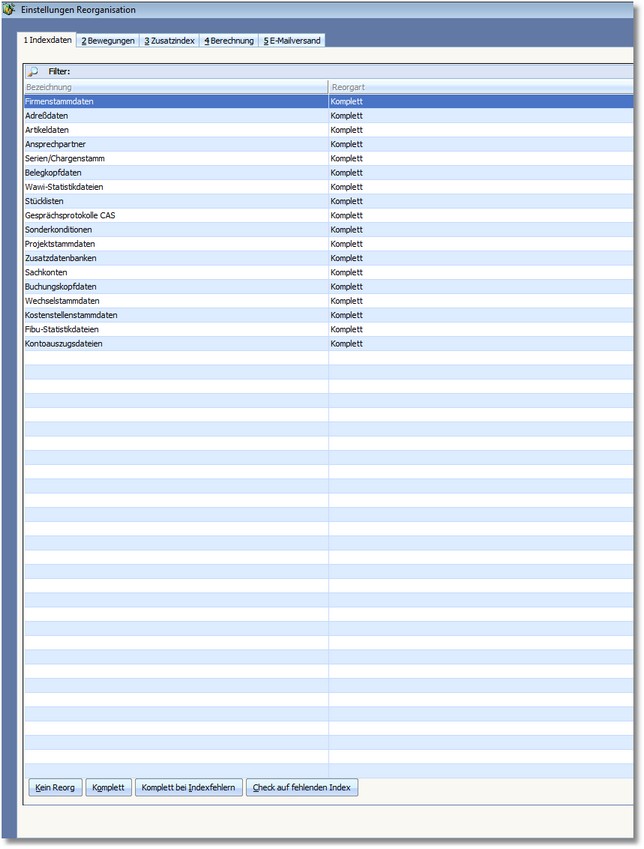The width and height of the screenshot is (644, 849).
Task: Click the application icon in title bar
Action: (x=9, y=9)
